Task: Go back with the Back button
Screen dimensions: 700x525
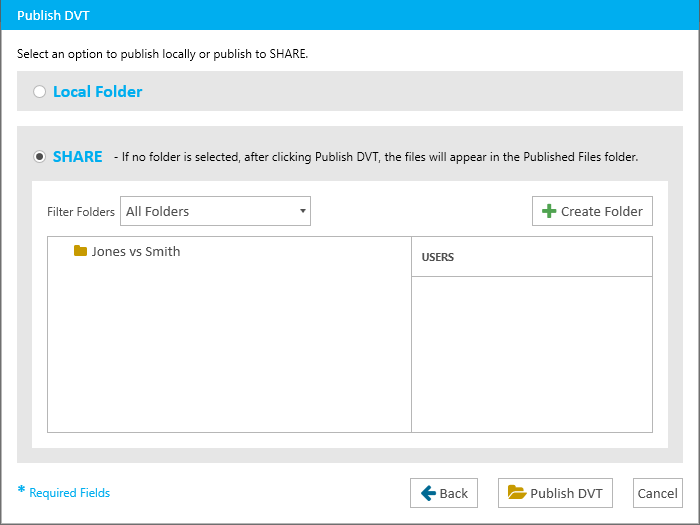Action: click(444, 493)
